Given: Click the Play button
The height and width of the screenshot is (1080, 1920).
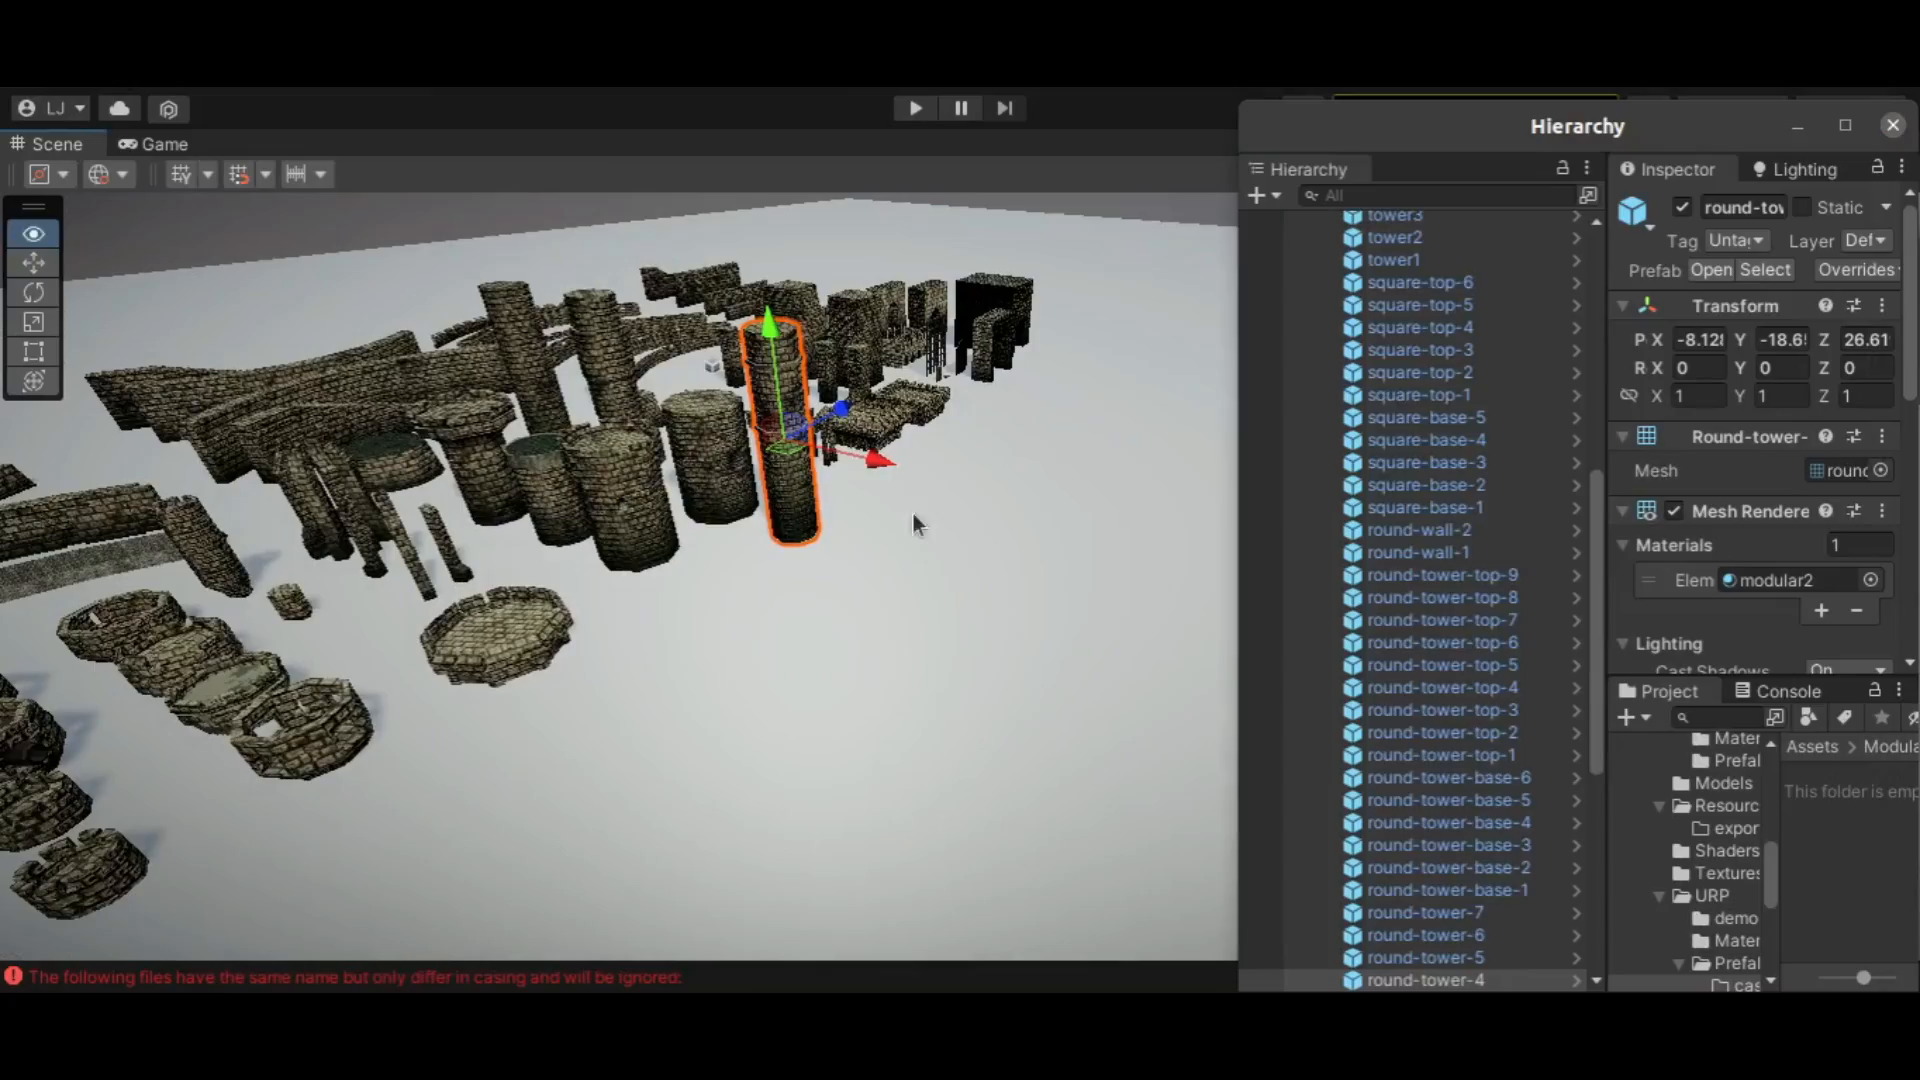Looking at the screenshot, I should (915, 108).
